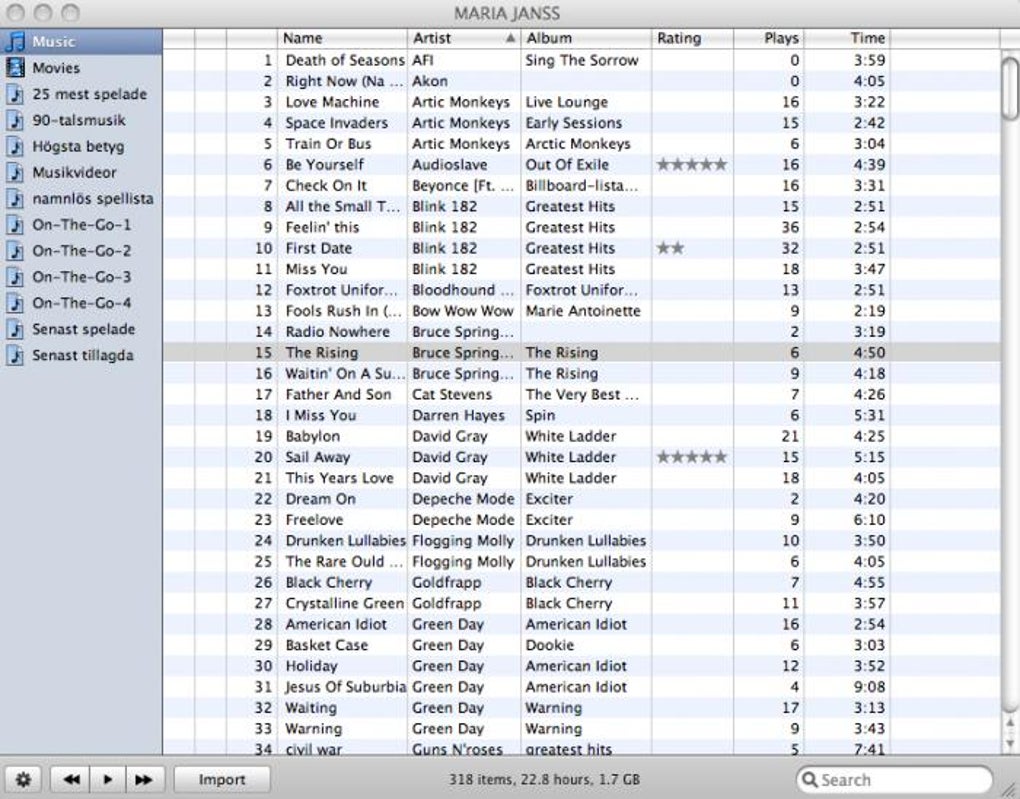Start playback with the play button
This screenshot has height=799, width=1020.
[107, 779]
